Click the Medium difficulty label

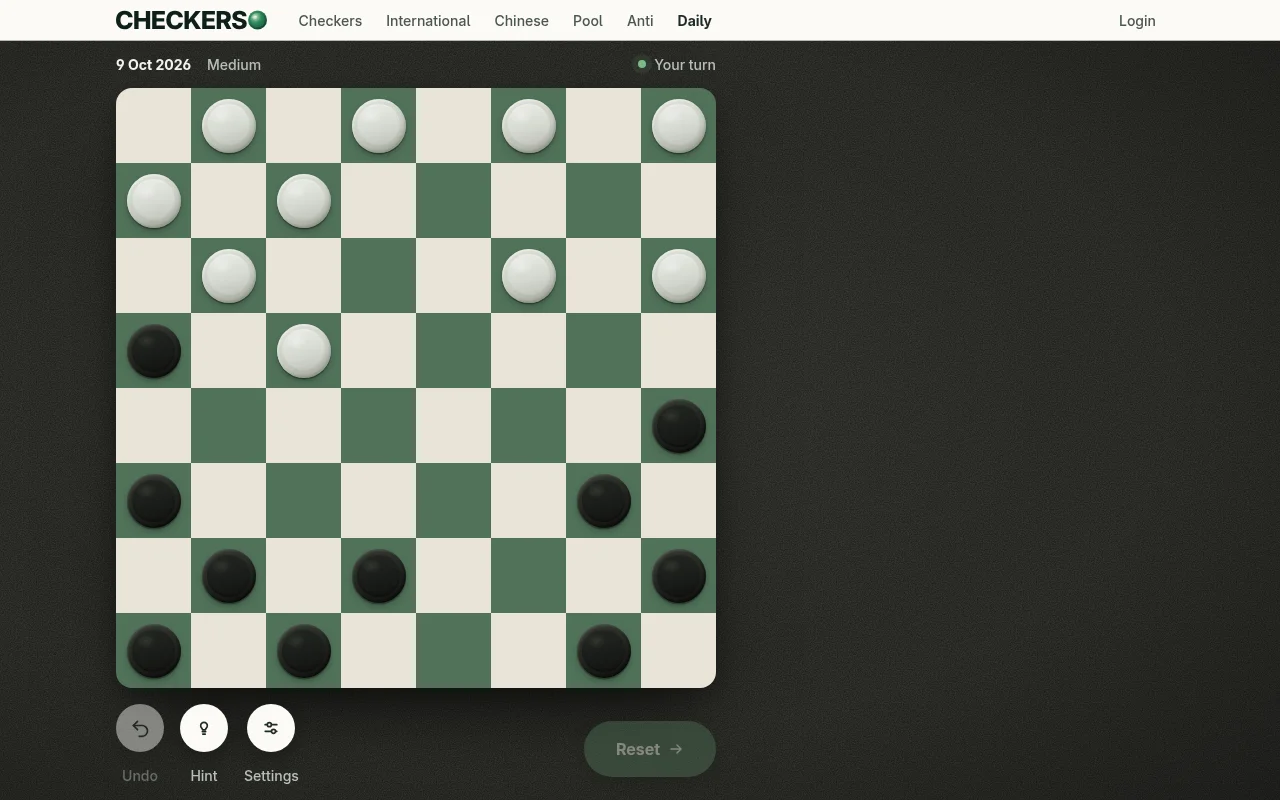coord(234,65)
